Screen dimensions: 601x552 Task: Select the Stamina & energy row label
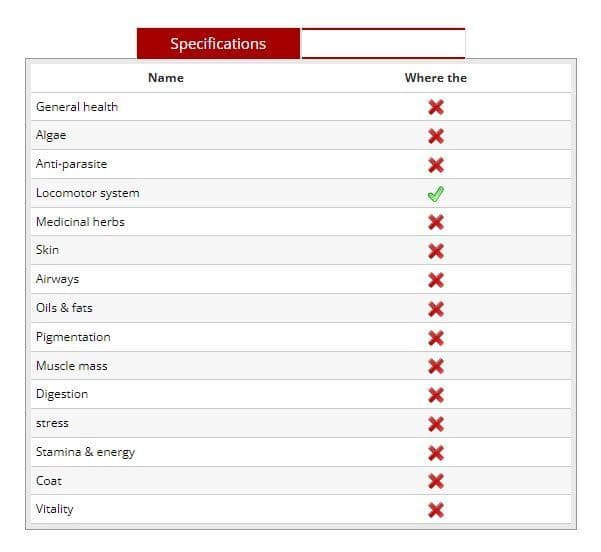click(85, 452)
